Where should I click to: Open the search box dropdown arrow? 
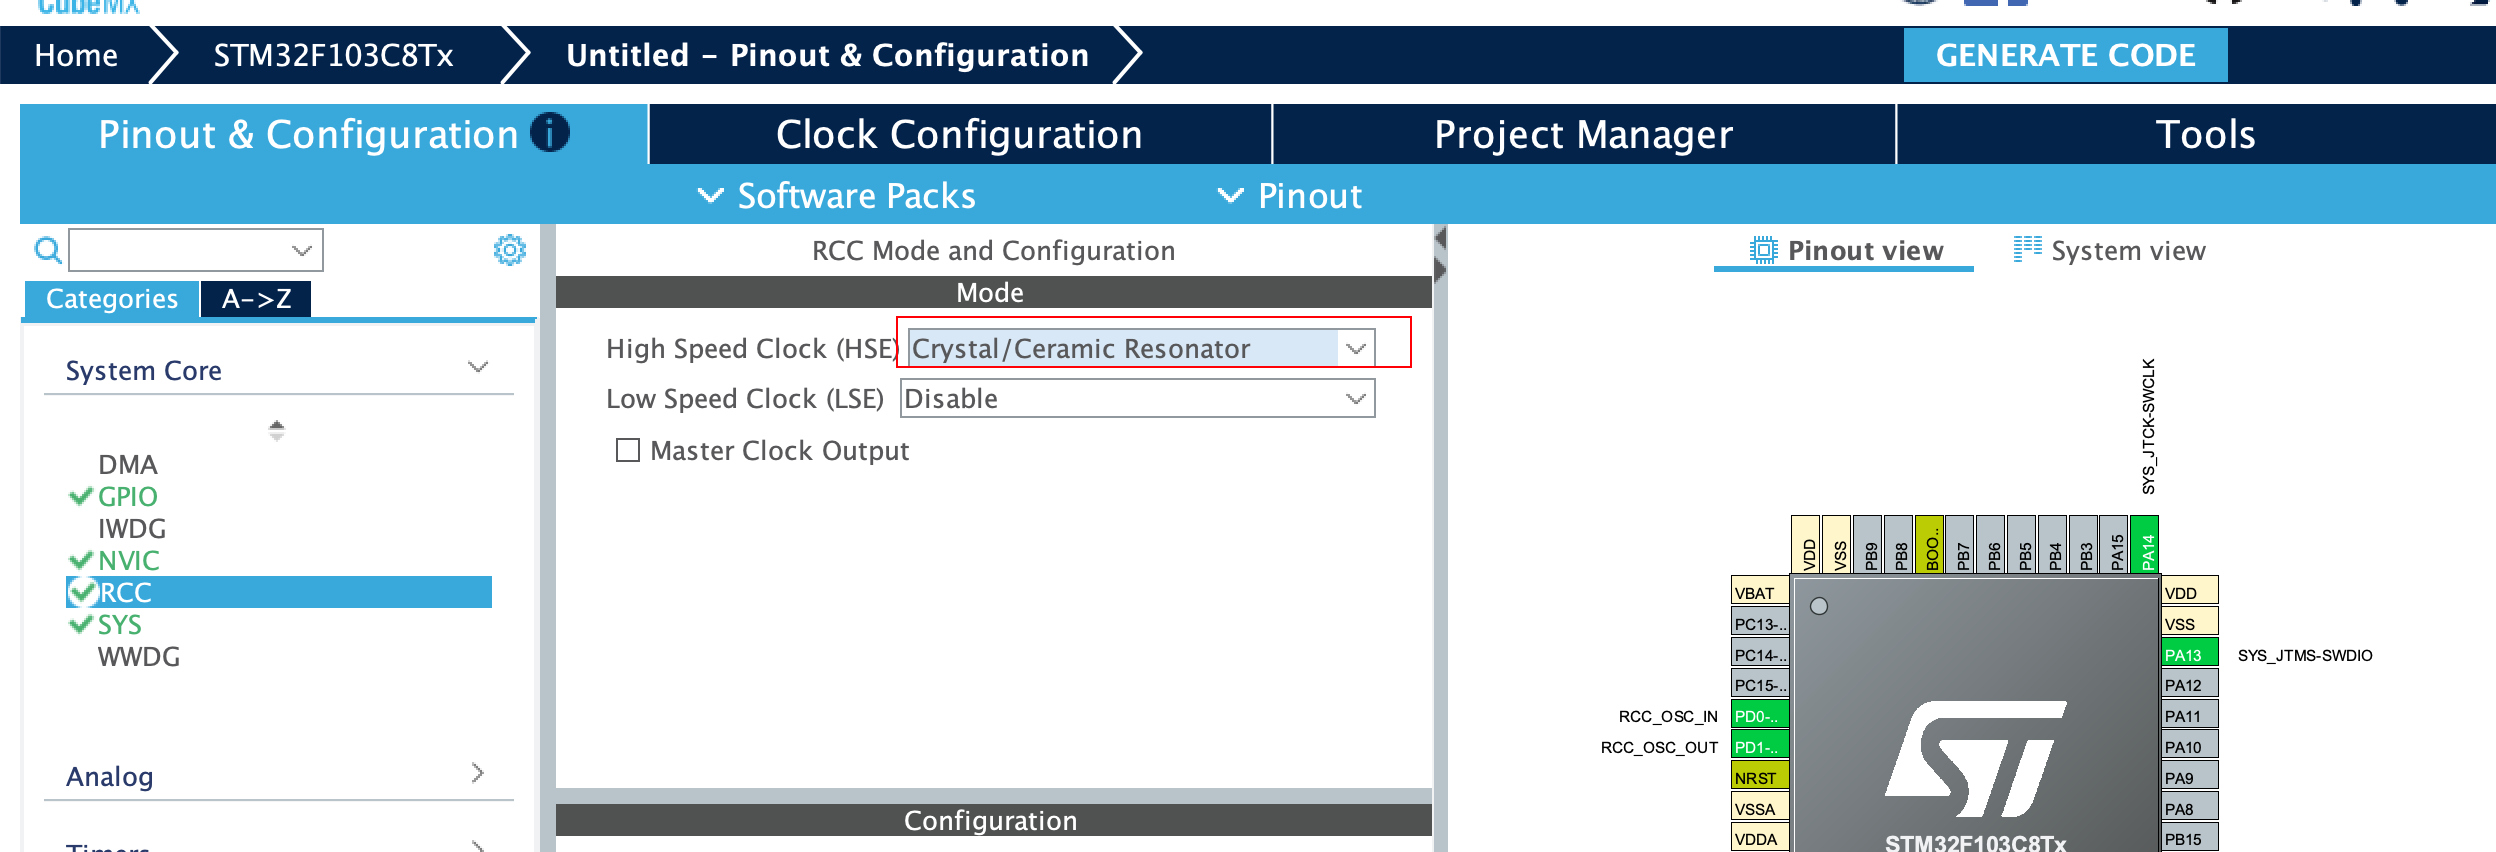pyautogui.click(x=301, y=250)
